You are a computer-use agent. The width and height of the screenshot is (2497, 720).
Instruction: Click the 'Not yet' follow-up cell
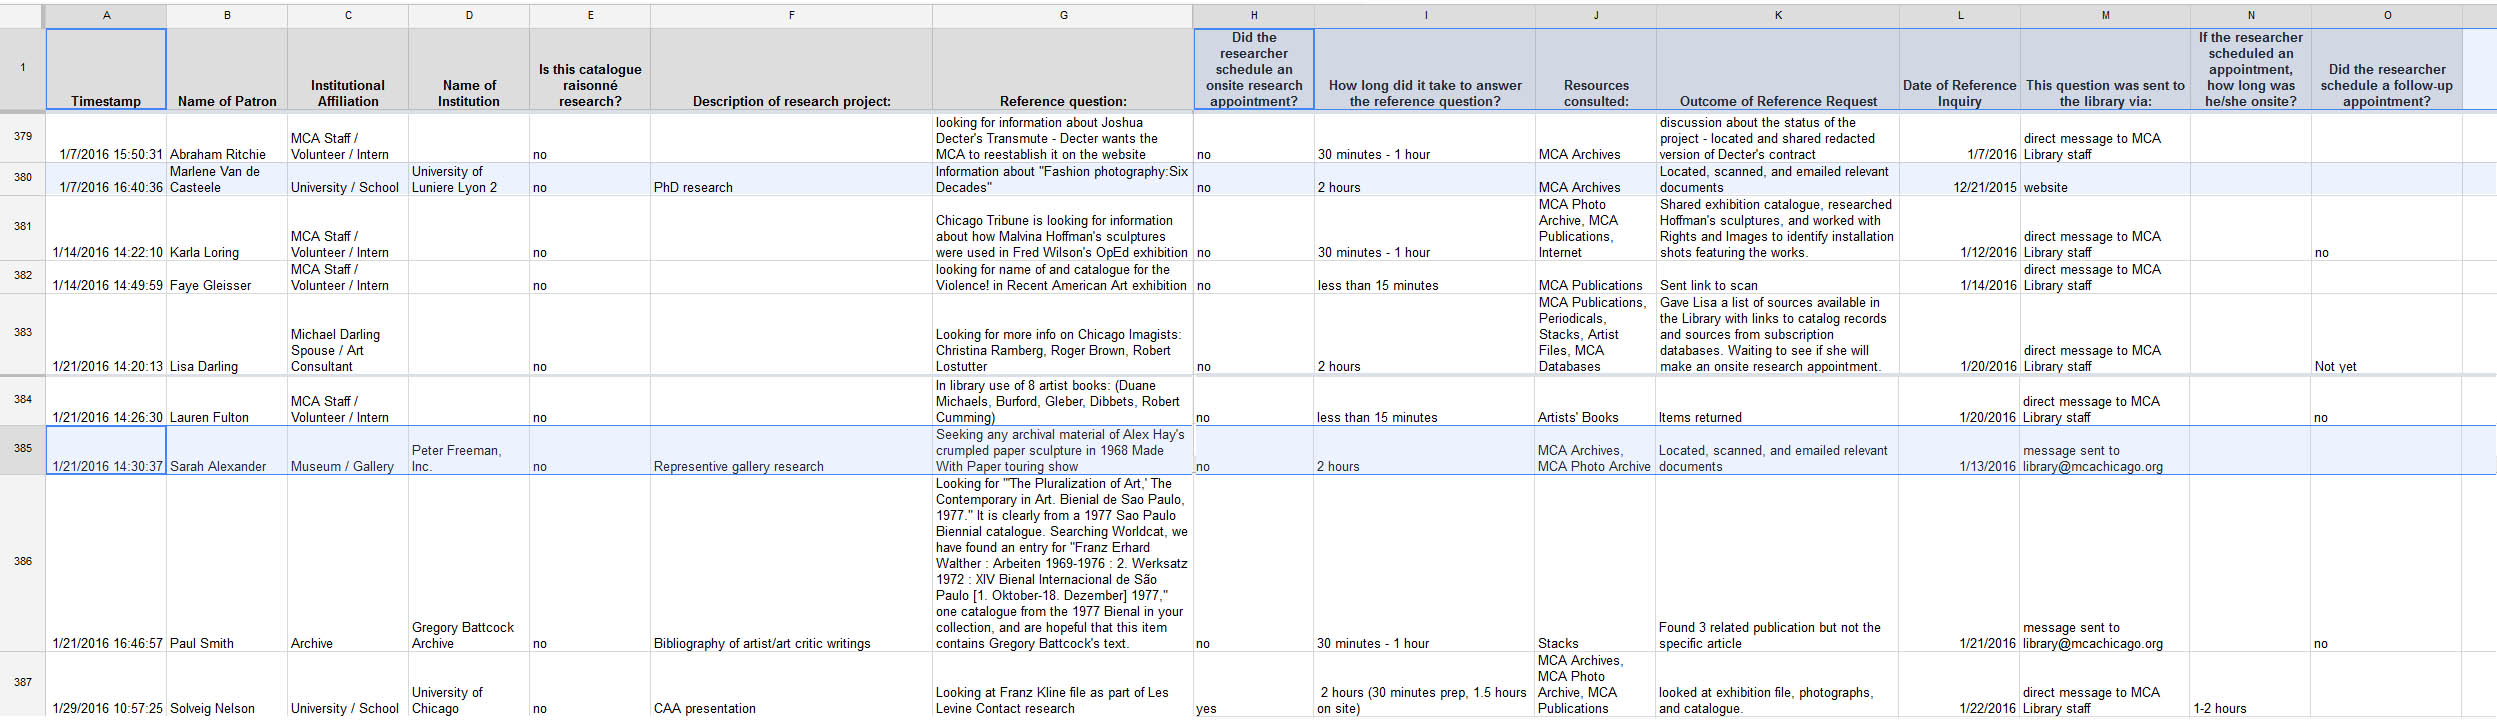[x=2386, y=365]
